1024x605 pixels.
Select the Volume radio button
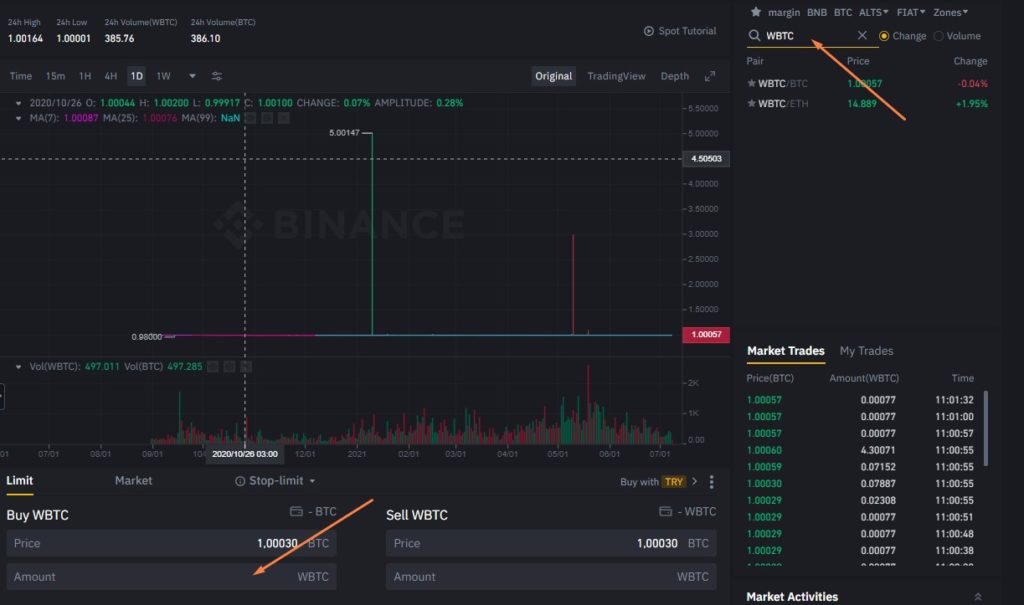pos(938,36)
